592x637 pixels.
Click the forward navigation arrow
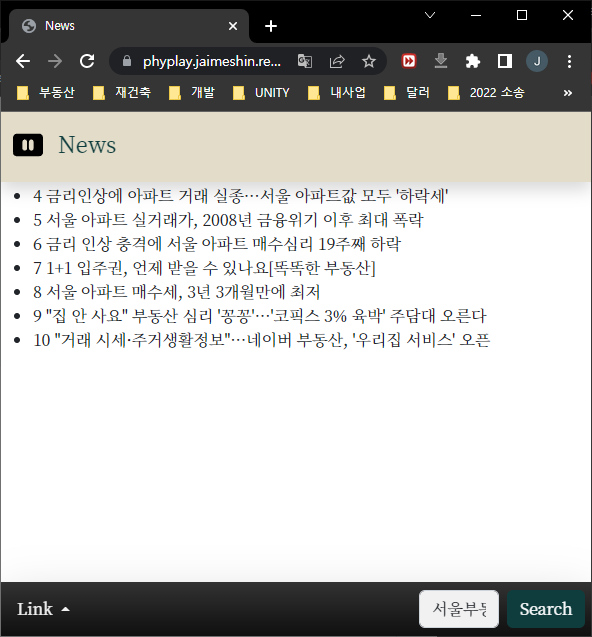[55, 61]
